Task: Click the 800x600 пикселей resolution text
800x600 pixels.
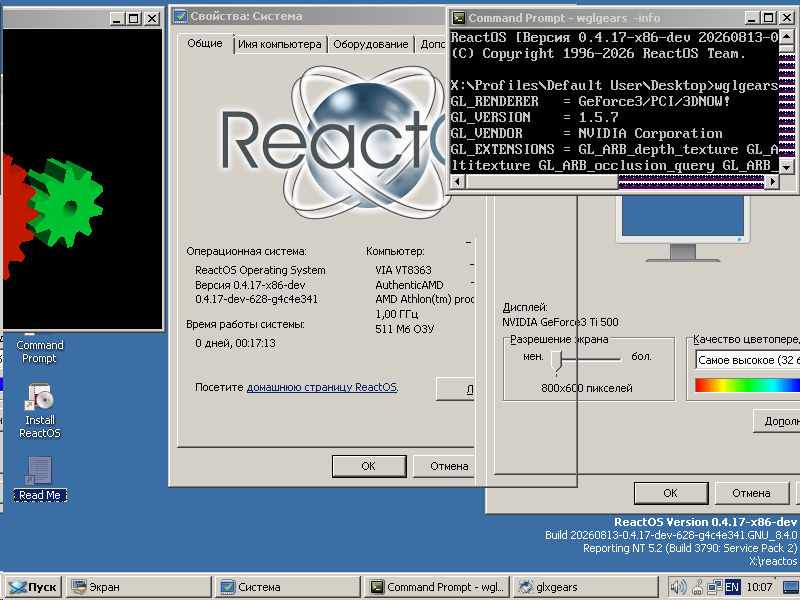Action: click(x=587, y=388)
